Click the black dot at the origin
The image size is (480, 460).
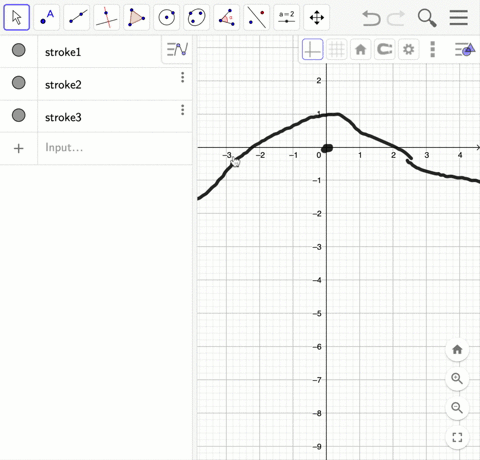(x=327, y=148)
